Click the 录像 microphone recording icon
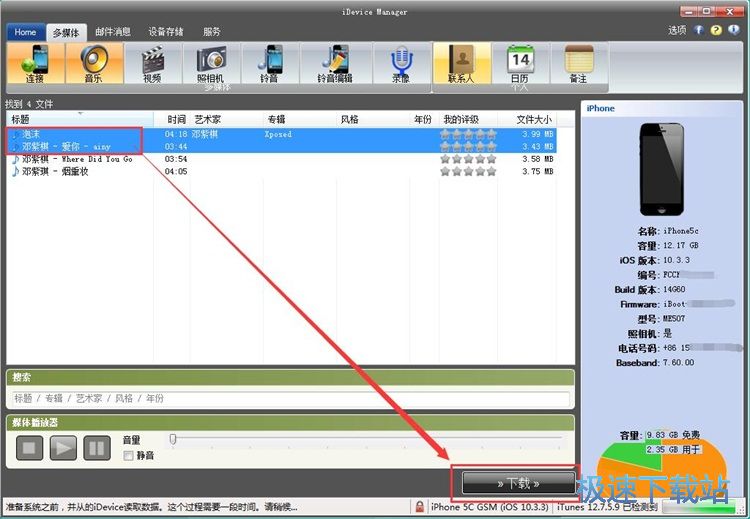This screenshot has height=519, width=750. tap(400, 63)
